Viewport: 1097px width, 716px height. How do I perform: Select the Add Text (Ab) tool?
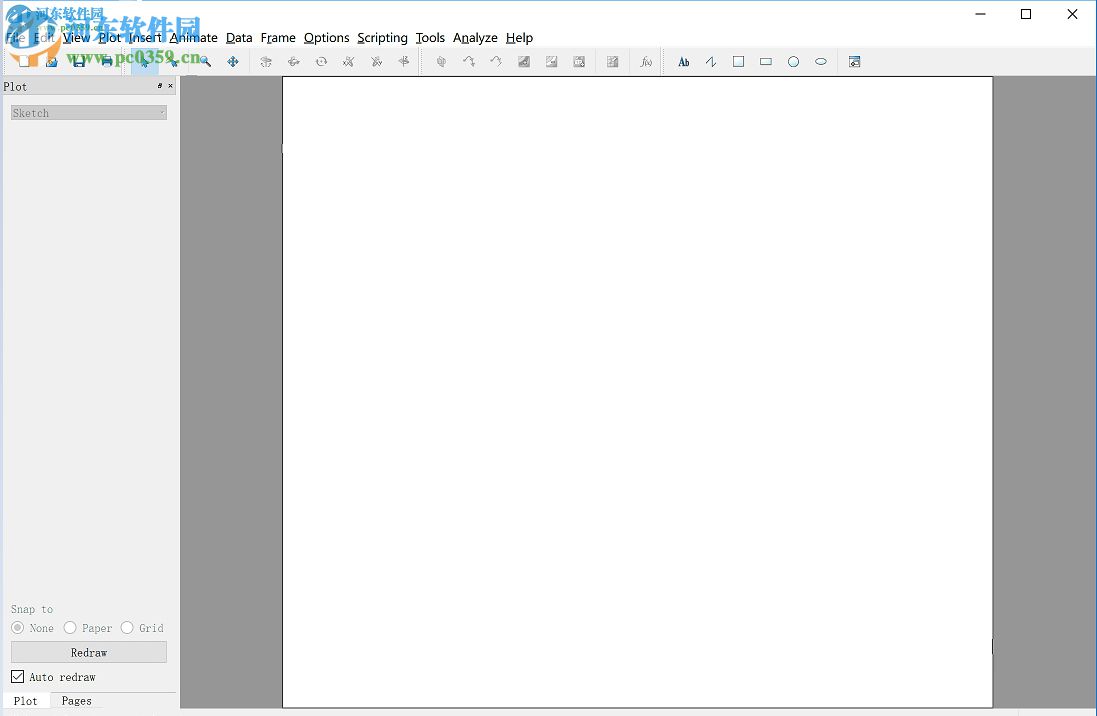click(x=684, y=62)
